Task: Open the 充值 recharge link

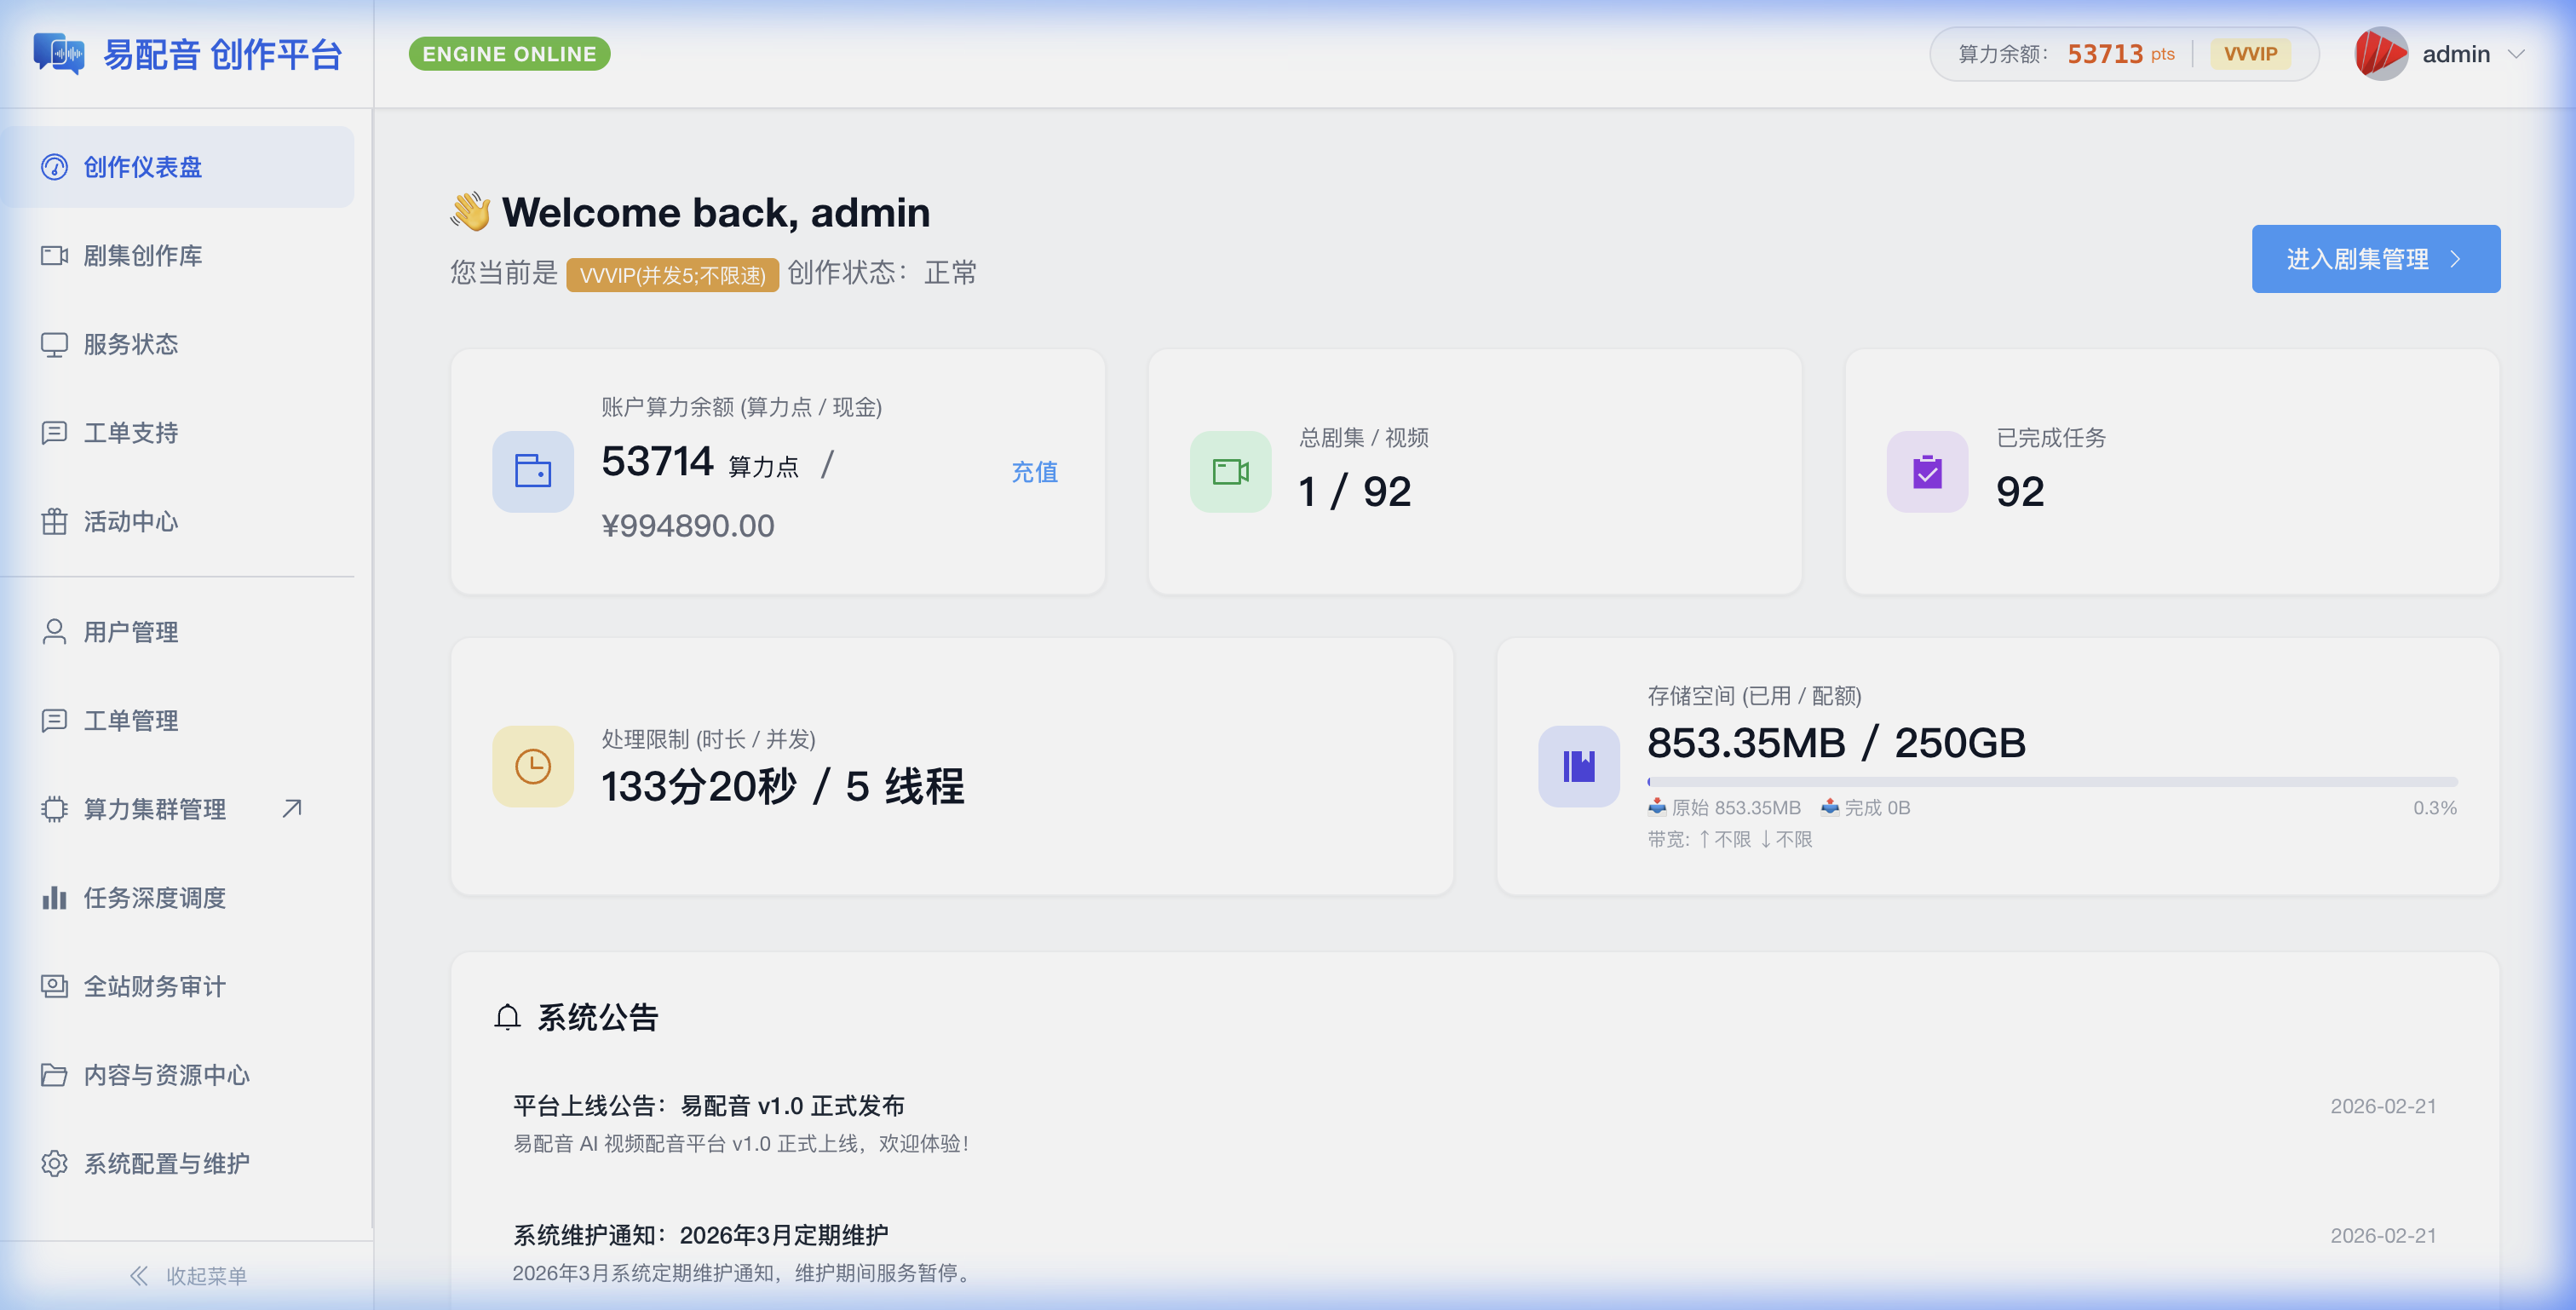Action: (x=1035, y=471)
